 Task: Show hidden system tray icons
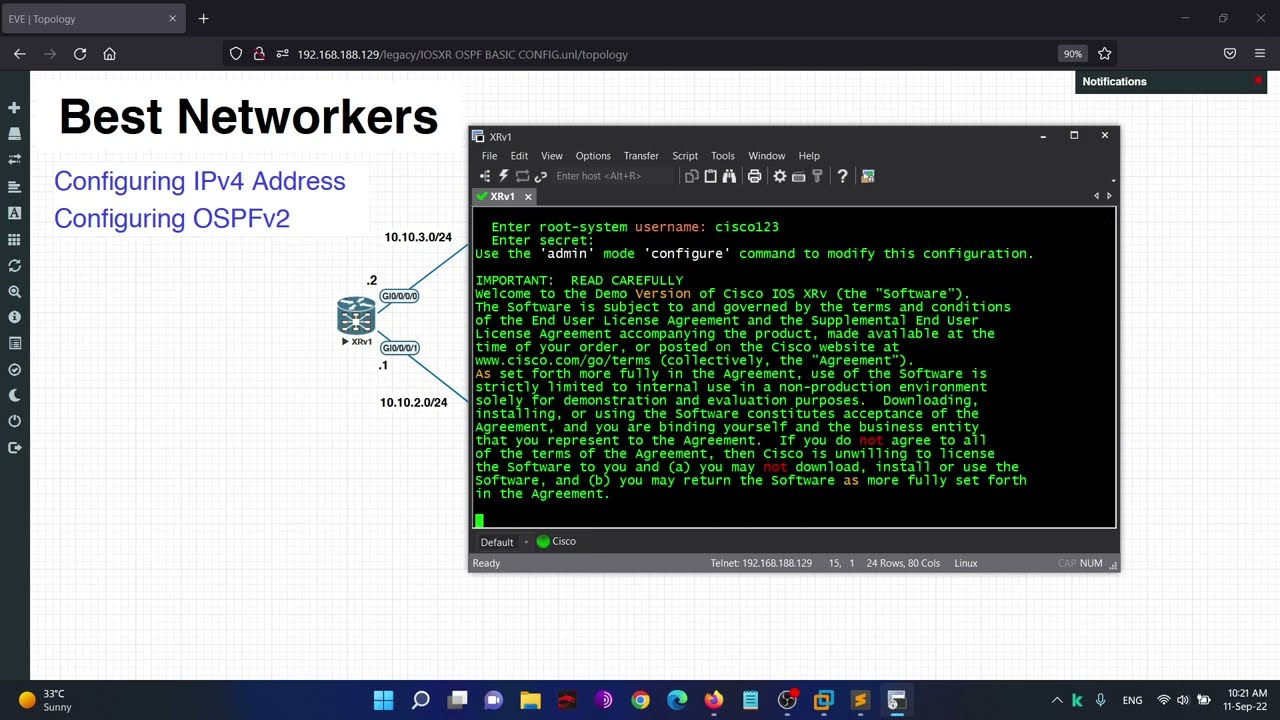(x=1056, y=700)
